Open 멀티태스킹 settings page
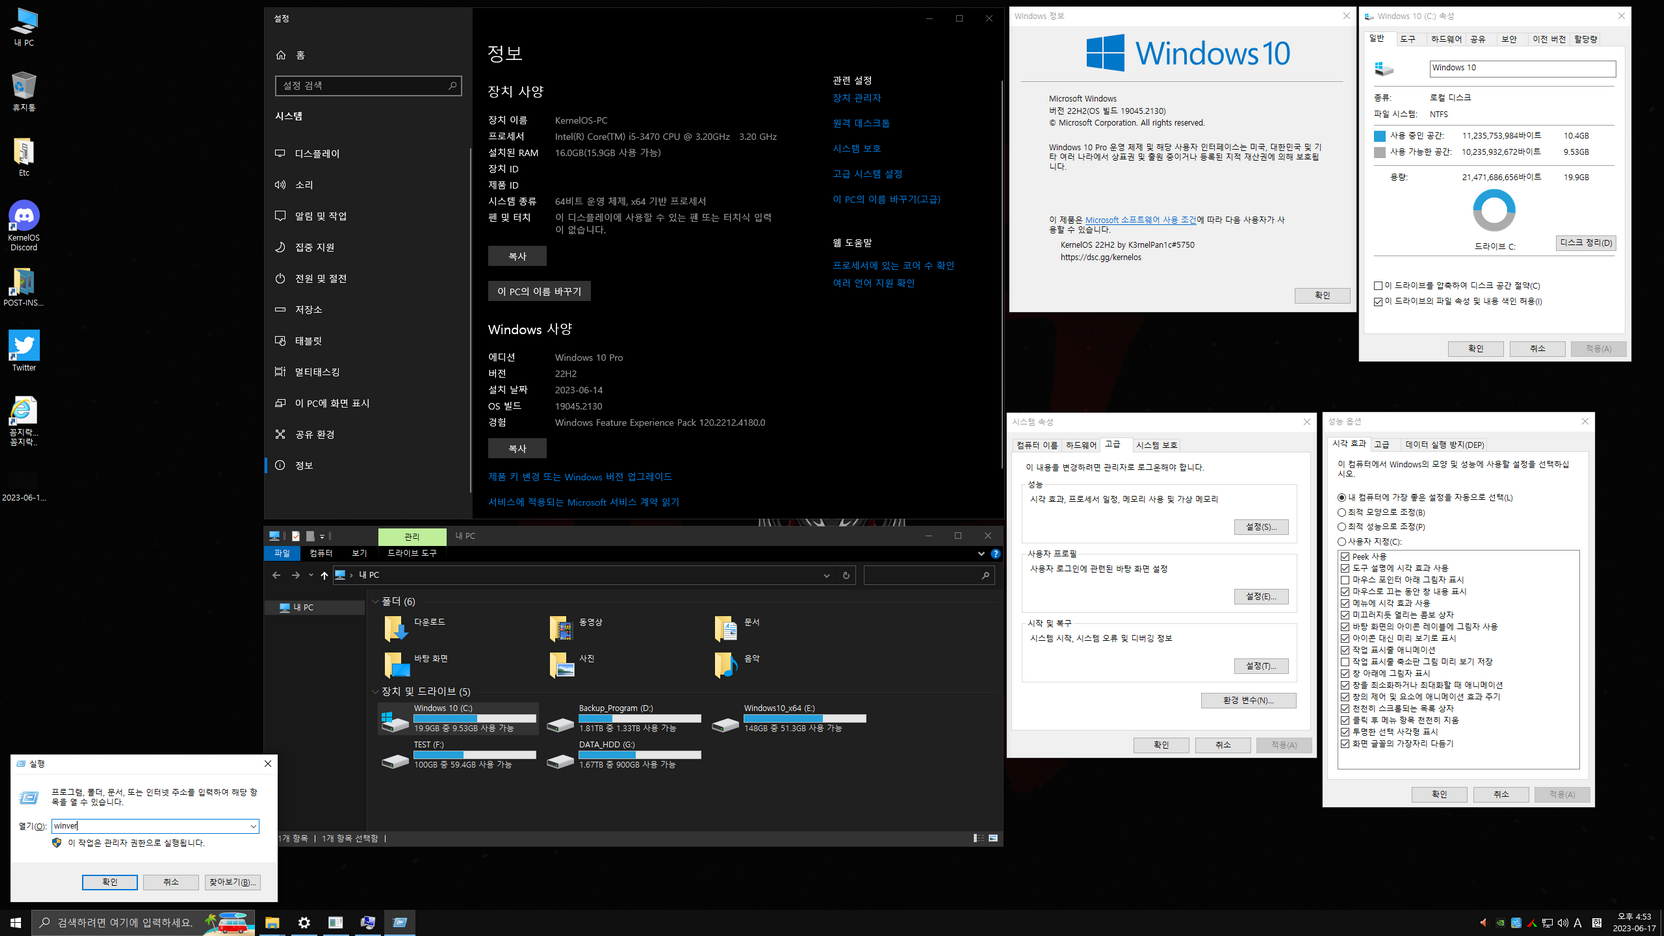The width and height of the screenshot is (1664, 936). (368, 372)
